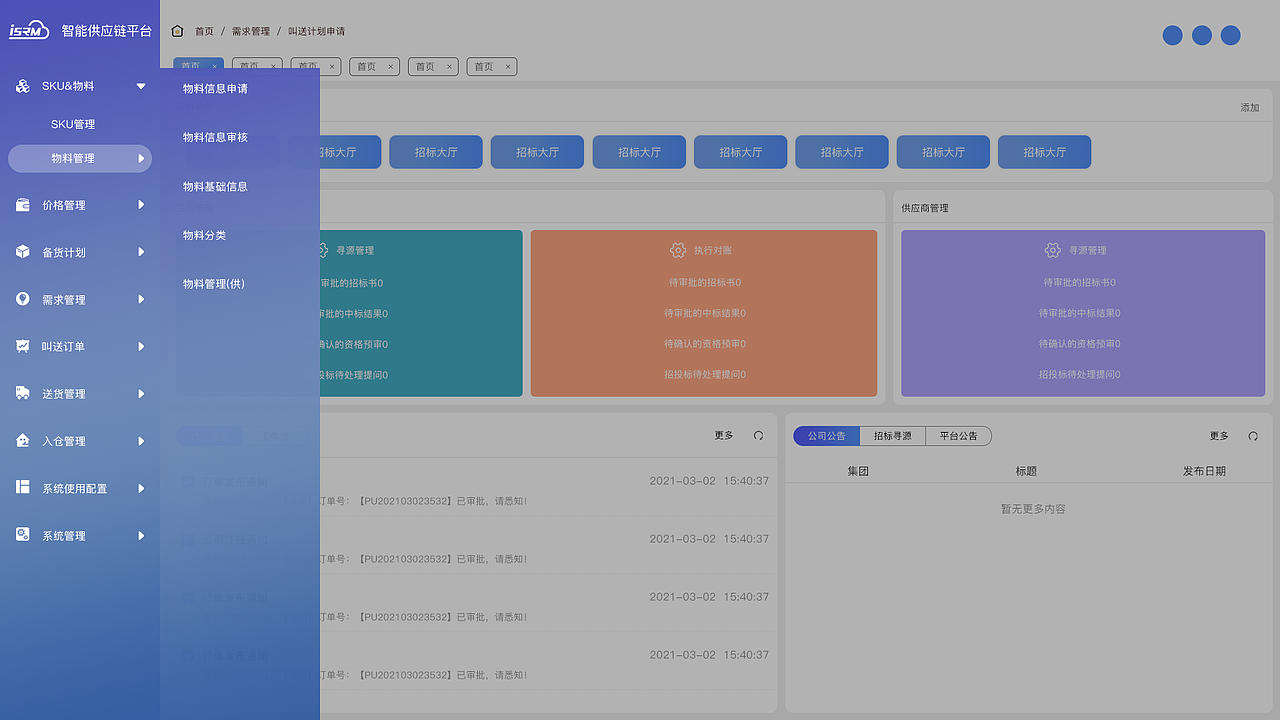Viewport: 1280px width, 720px height.
Task: Click the 价格管理 sidebar label
Action: 63,205
